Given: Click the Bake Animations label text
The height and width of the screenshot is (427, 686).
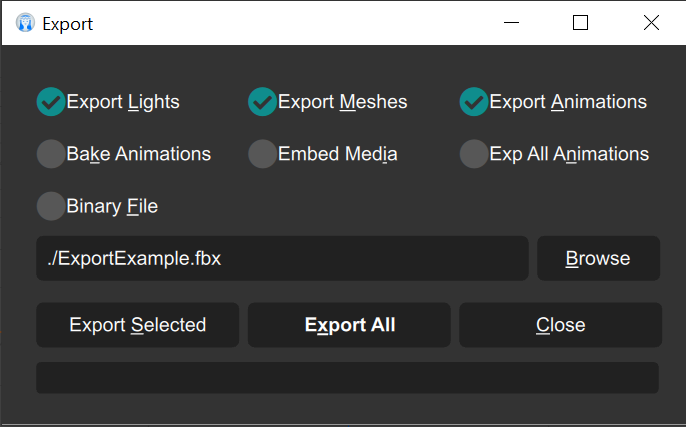Looking at the screenshot, I should pyautogui.click(x=139, y=154).
